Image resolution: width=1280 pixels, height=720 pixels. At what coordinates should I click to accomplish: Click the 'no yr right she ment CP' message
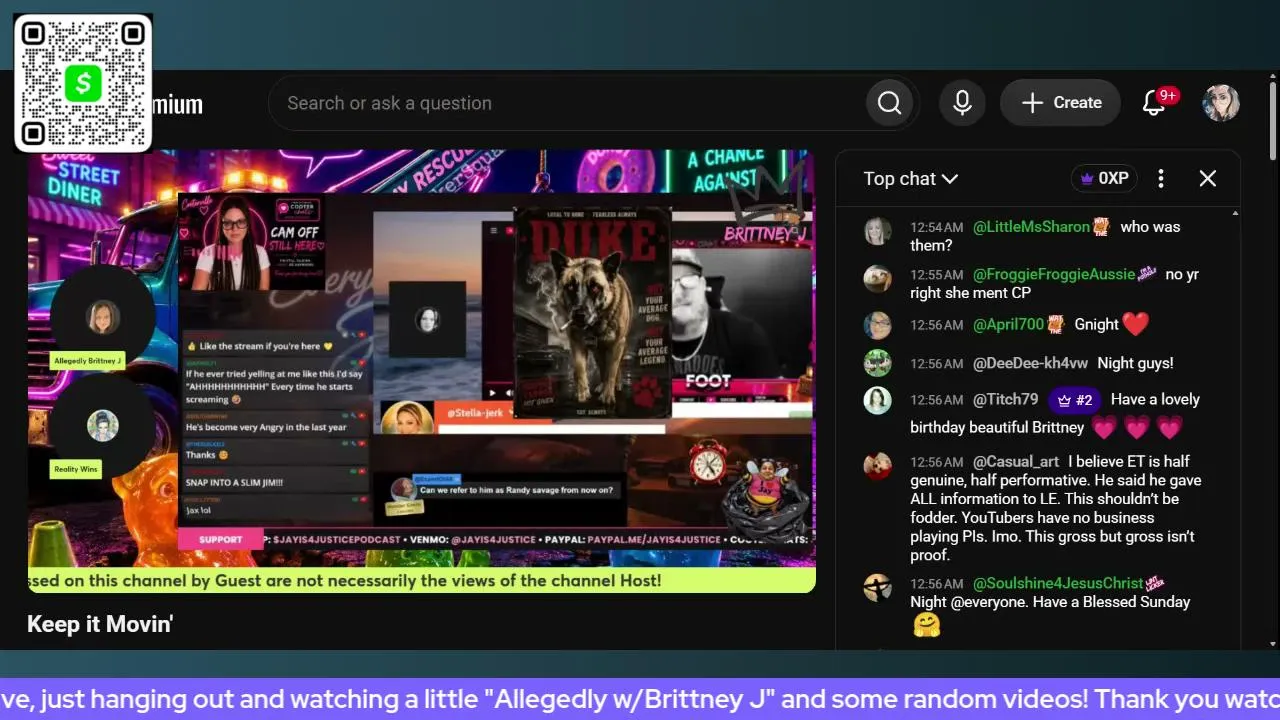point(1054,283)
